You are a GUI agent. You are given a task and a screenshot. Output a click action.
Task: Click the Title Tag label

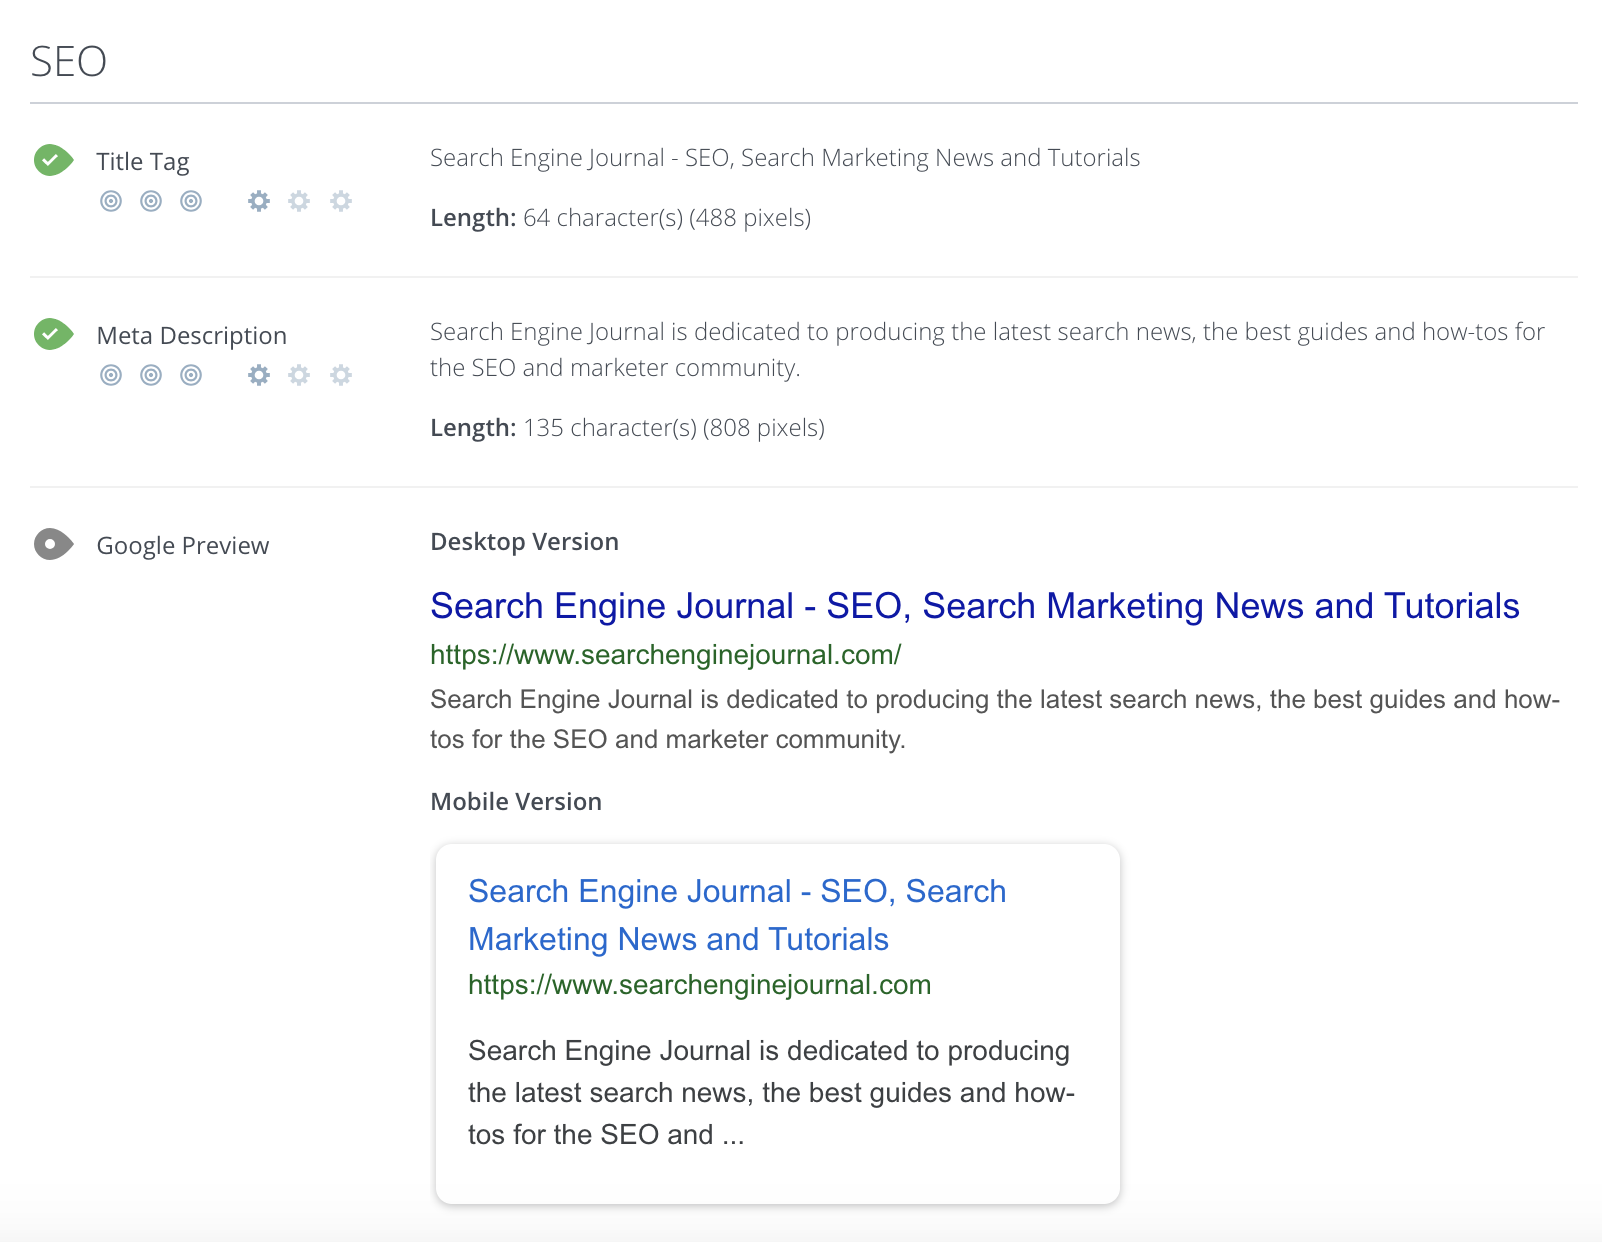pos(143,162)
